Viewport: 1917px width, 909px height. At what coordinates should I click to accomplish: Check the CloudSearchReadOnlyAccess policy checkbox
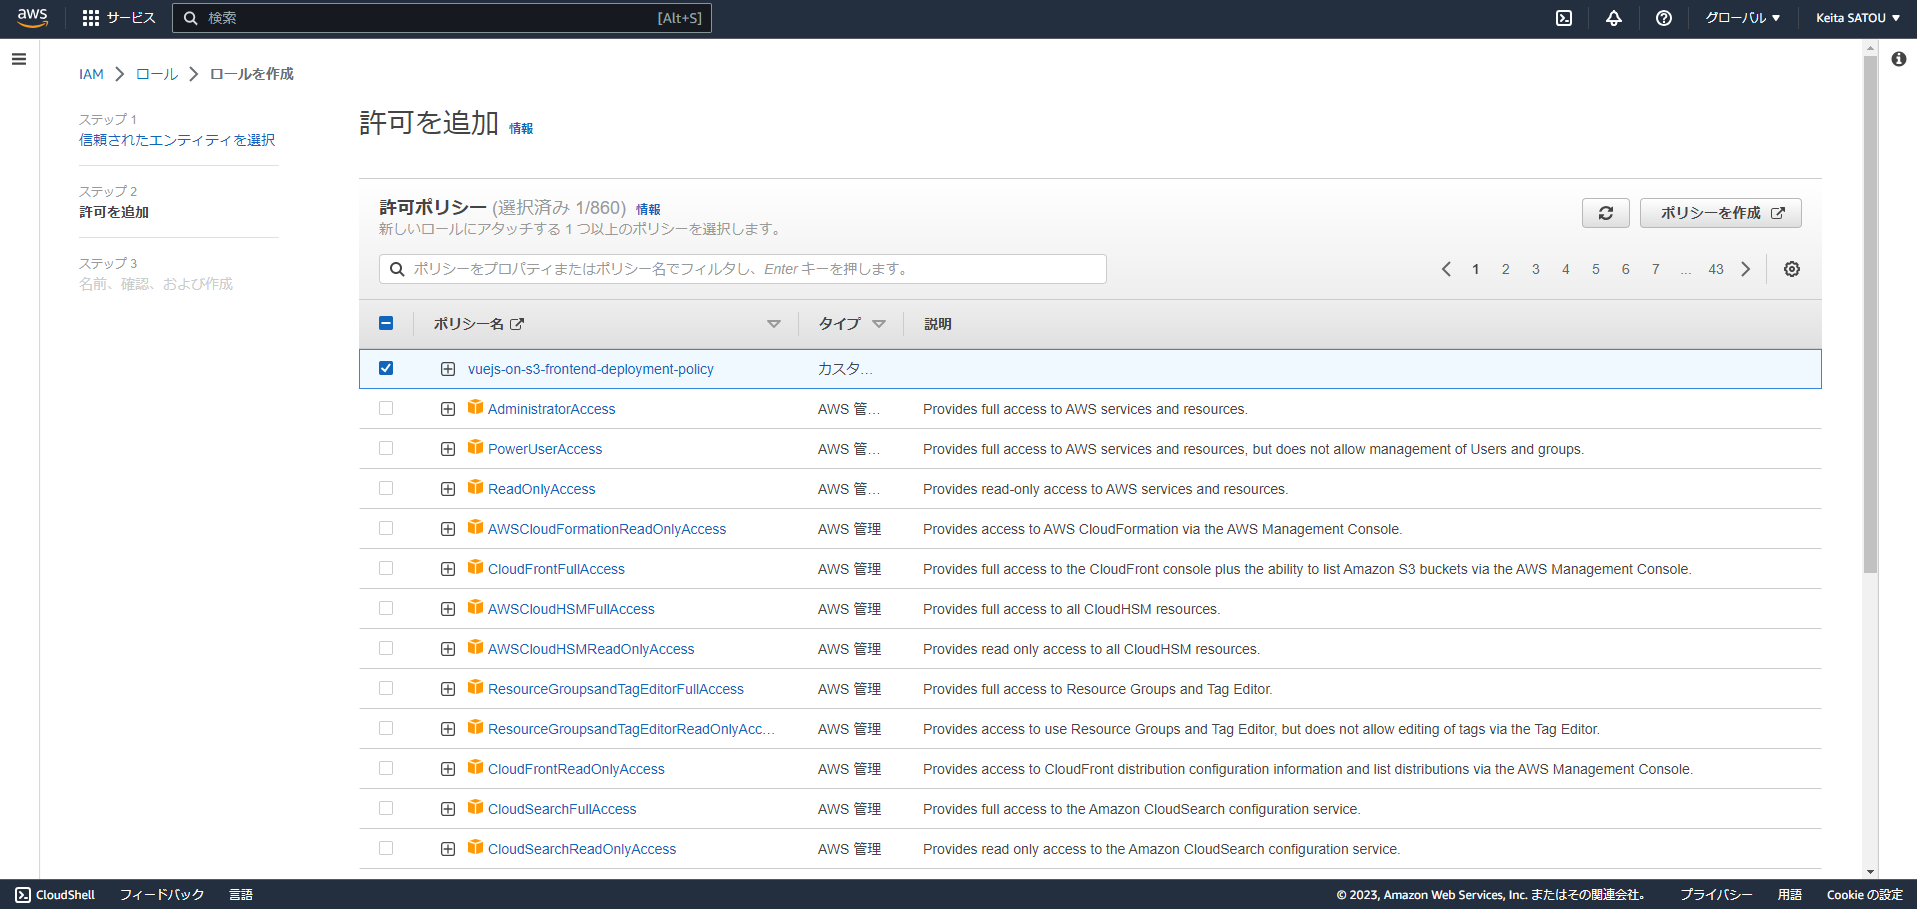coord(386,848)
